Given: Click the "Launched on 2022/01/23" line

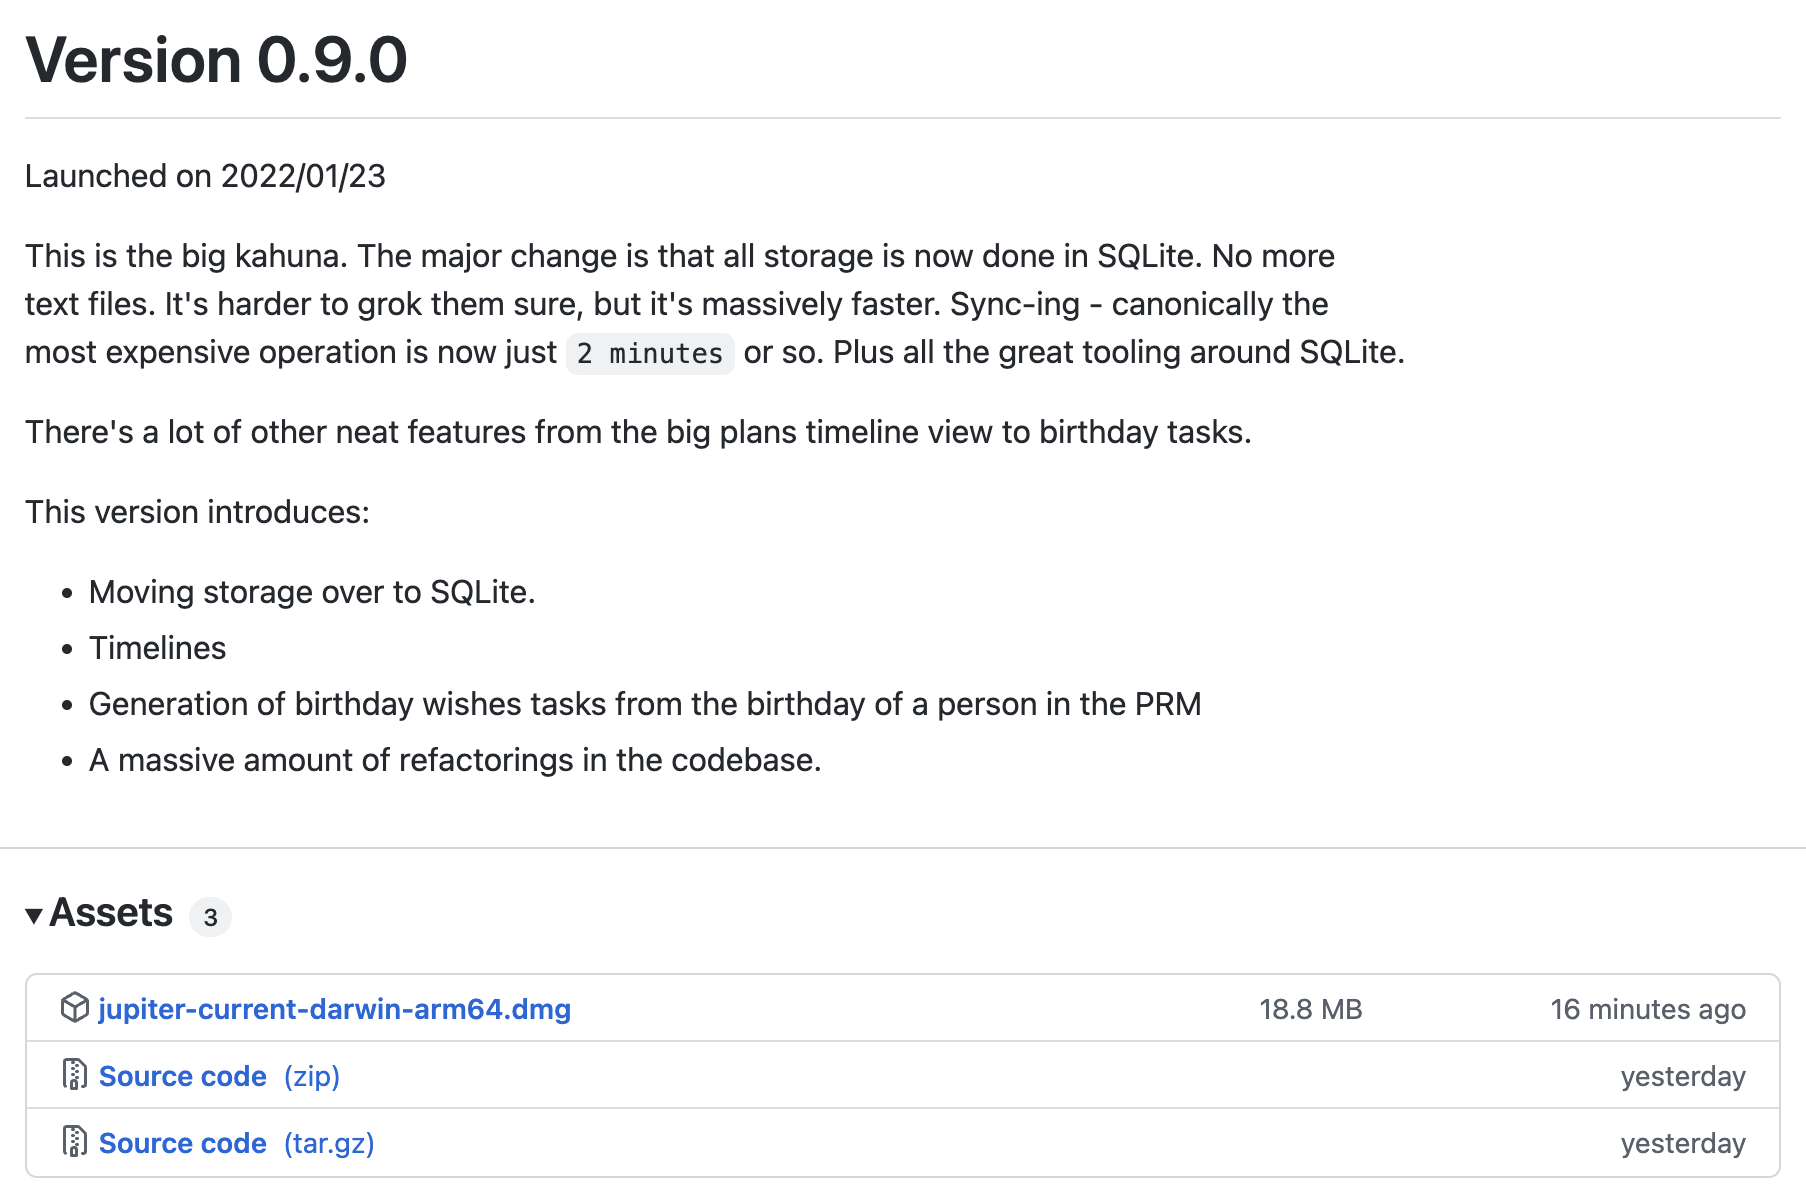Looking at the screenshot, I should click(205, 176).
